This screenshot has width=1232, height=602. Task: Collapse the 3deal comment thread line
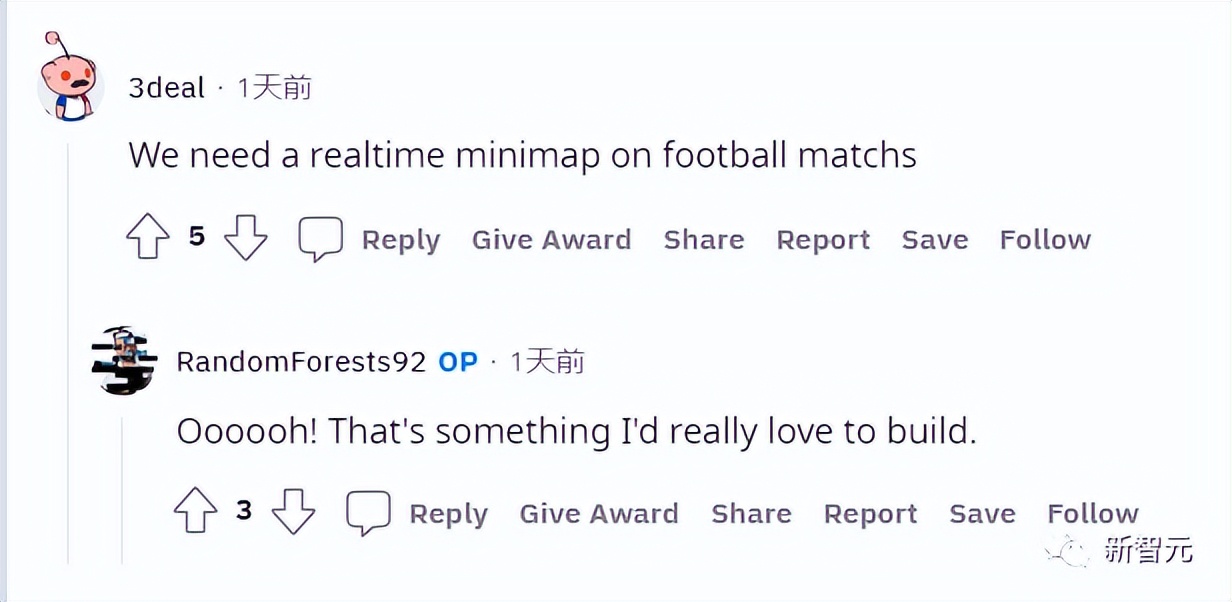pyautogui.click(x=69, y=350)
